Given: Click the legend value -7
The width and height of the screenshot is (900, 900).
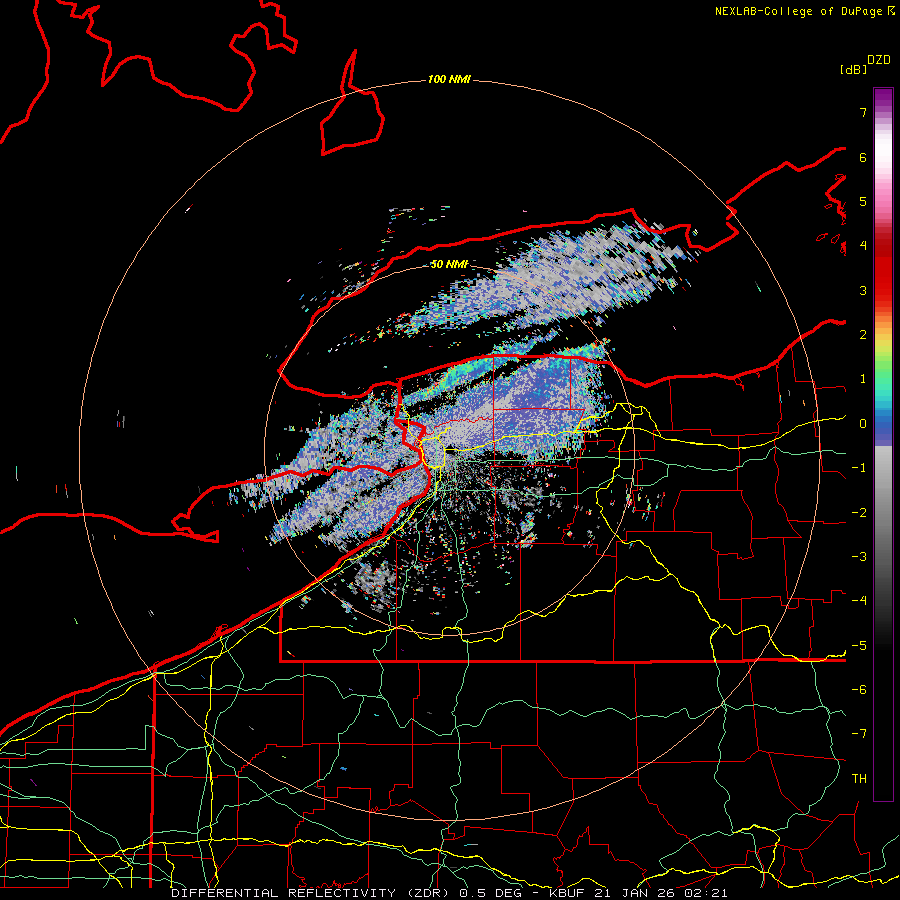Looking at the screenshot, I should (859, 734).
